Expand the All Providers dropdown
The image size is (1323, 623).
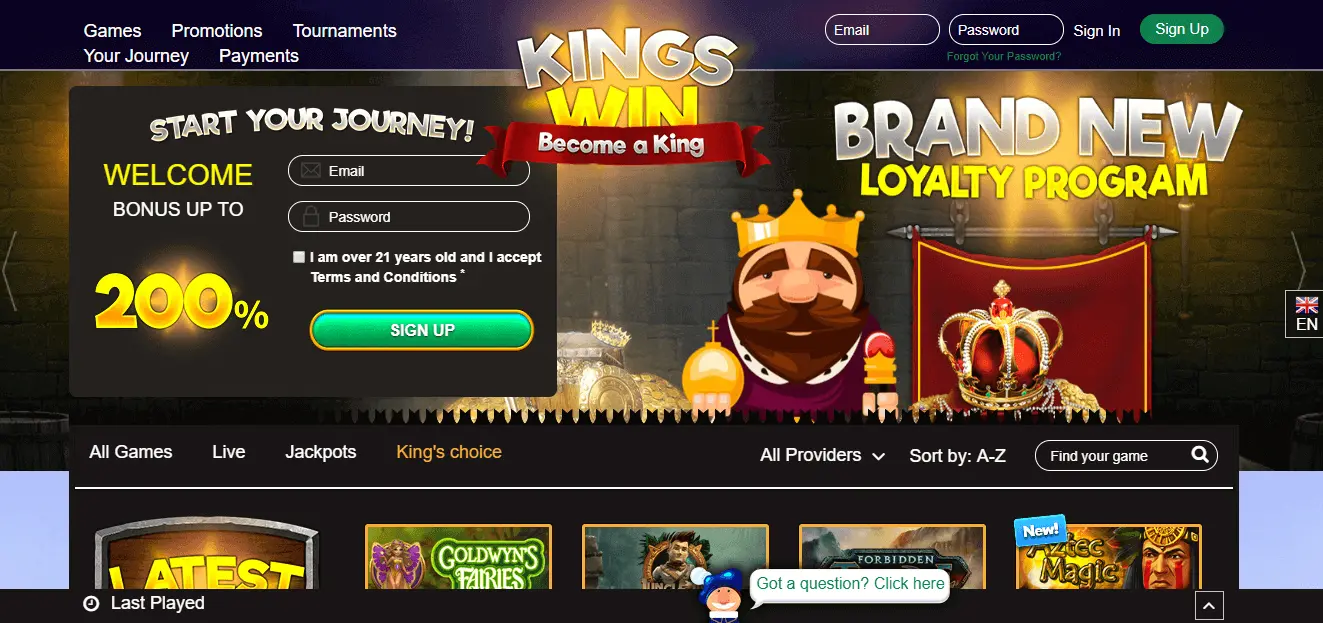822,455
